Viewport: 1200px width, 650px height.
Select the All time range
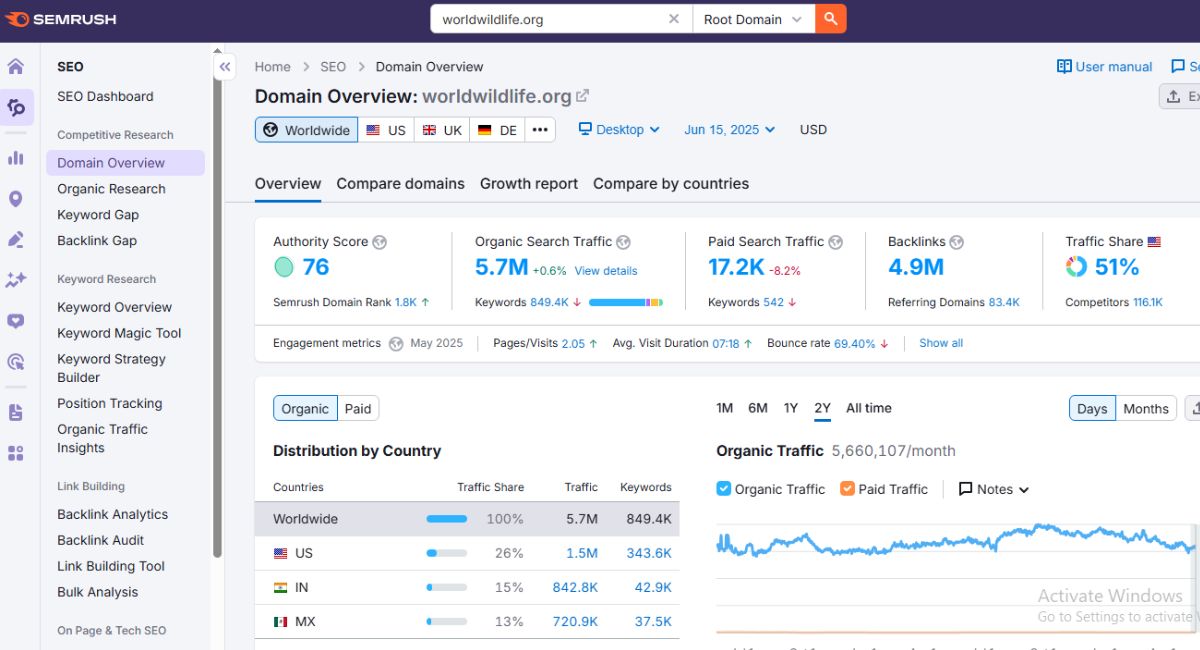(x=869, y=408)
